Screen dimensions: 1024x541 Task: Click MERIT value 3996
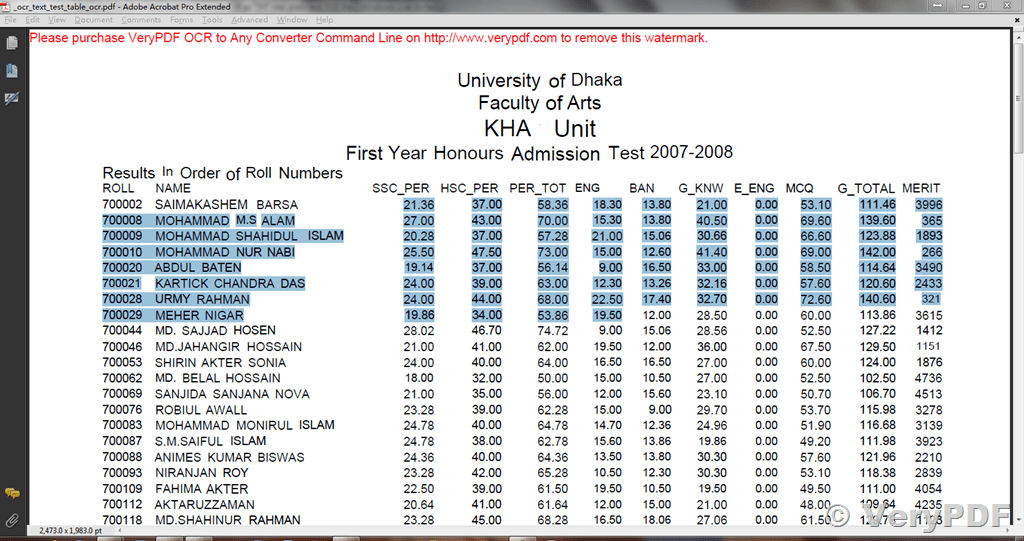point(929,205)
